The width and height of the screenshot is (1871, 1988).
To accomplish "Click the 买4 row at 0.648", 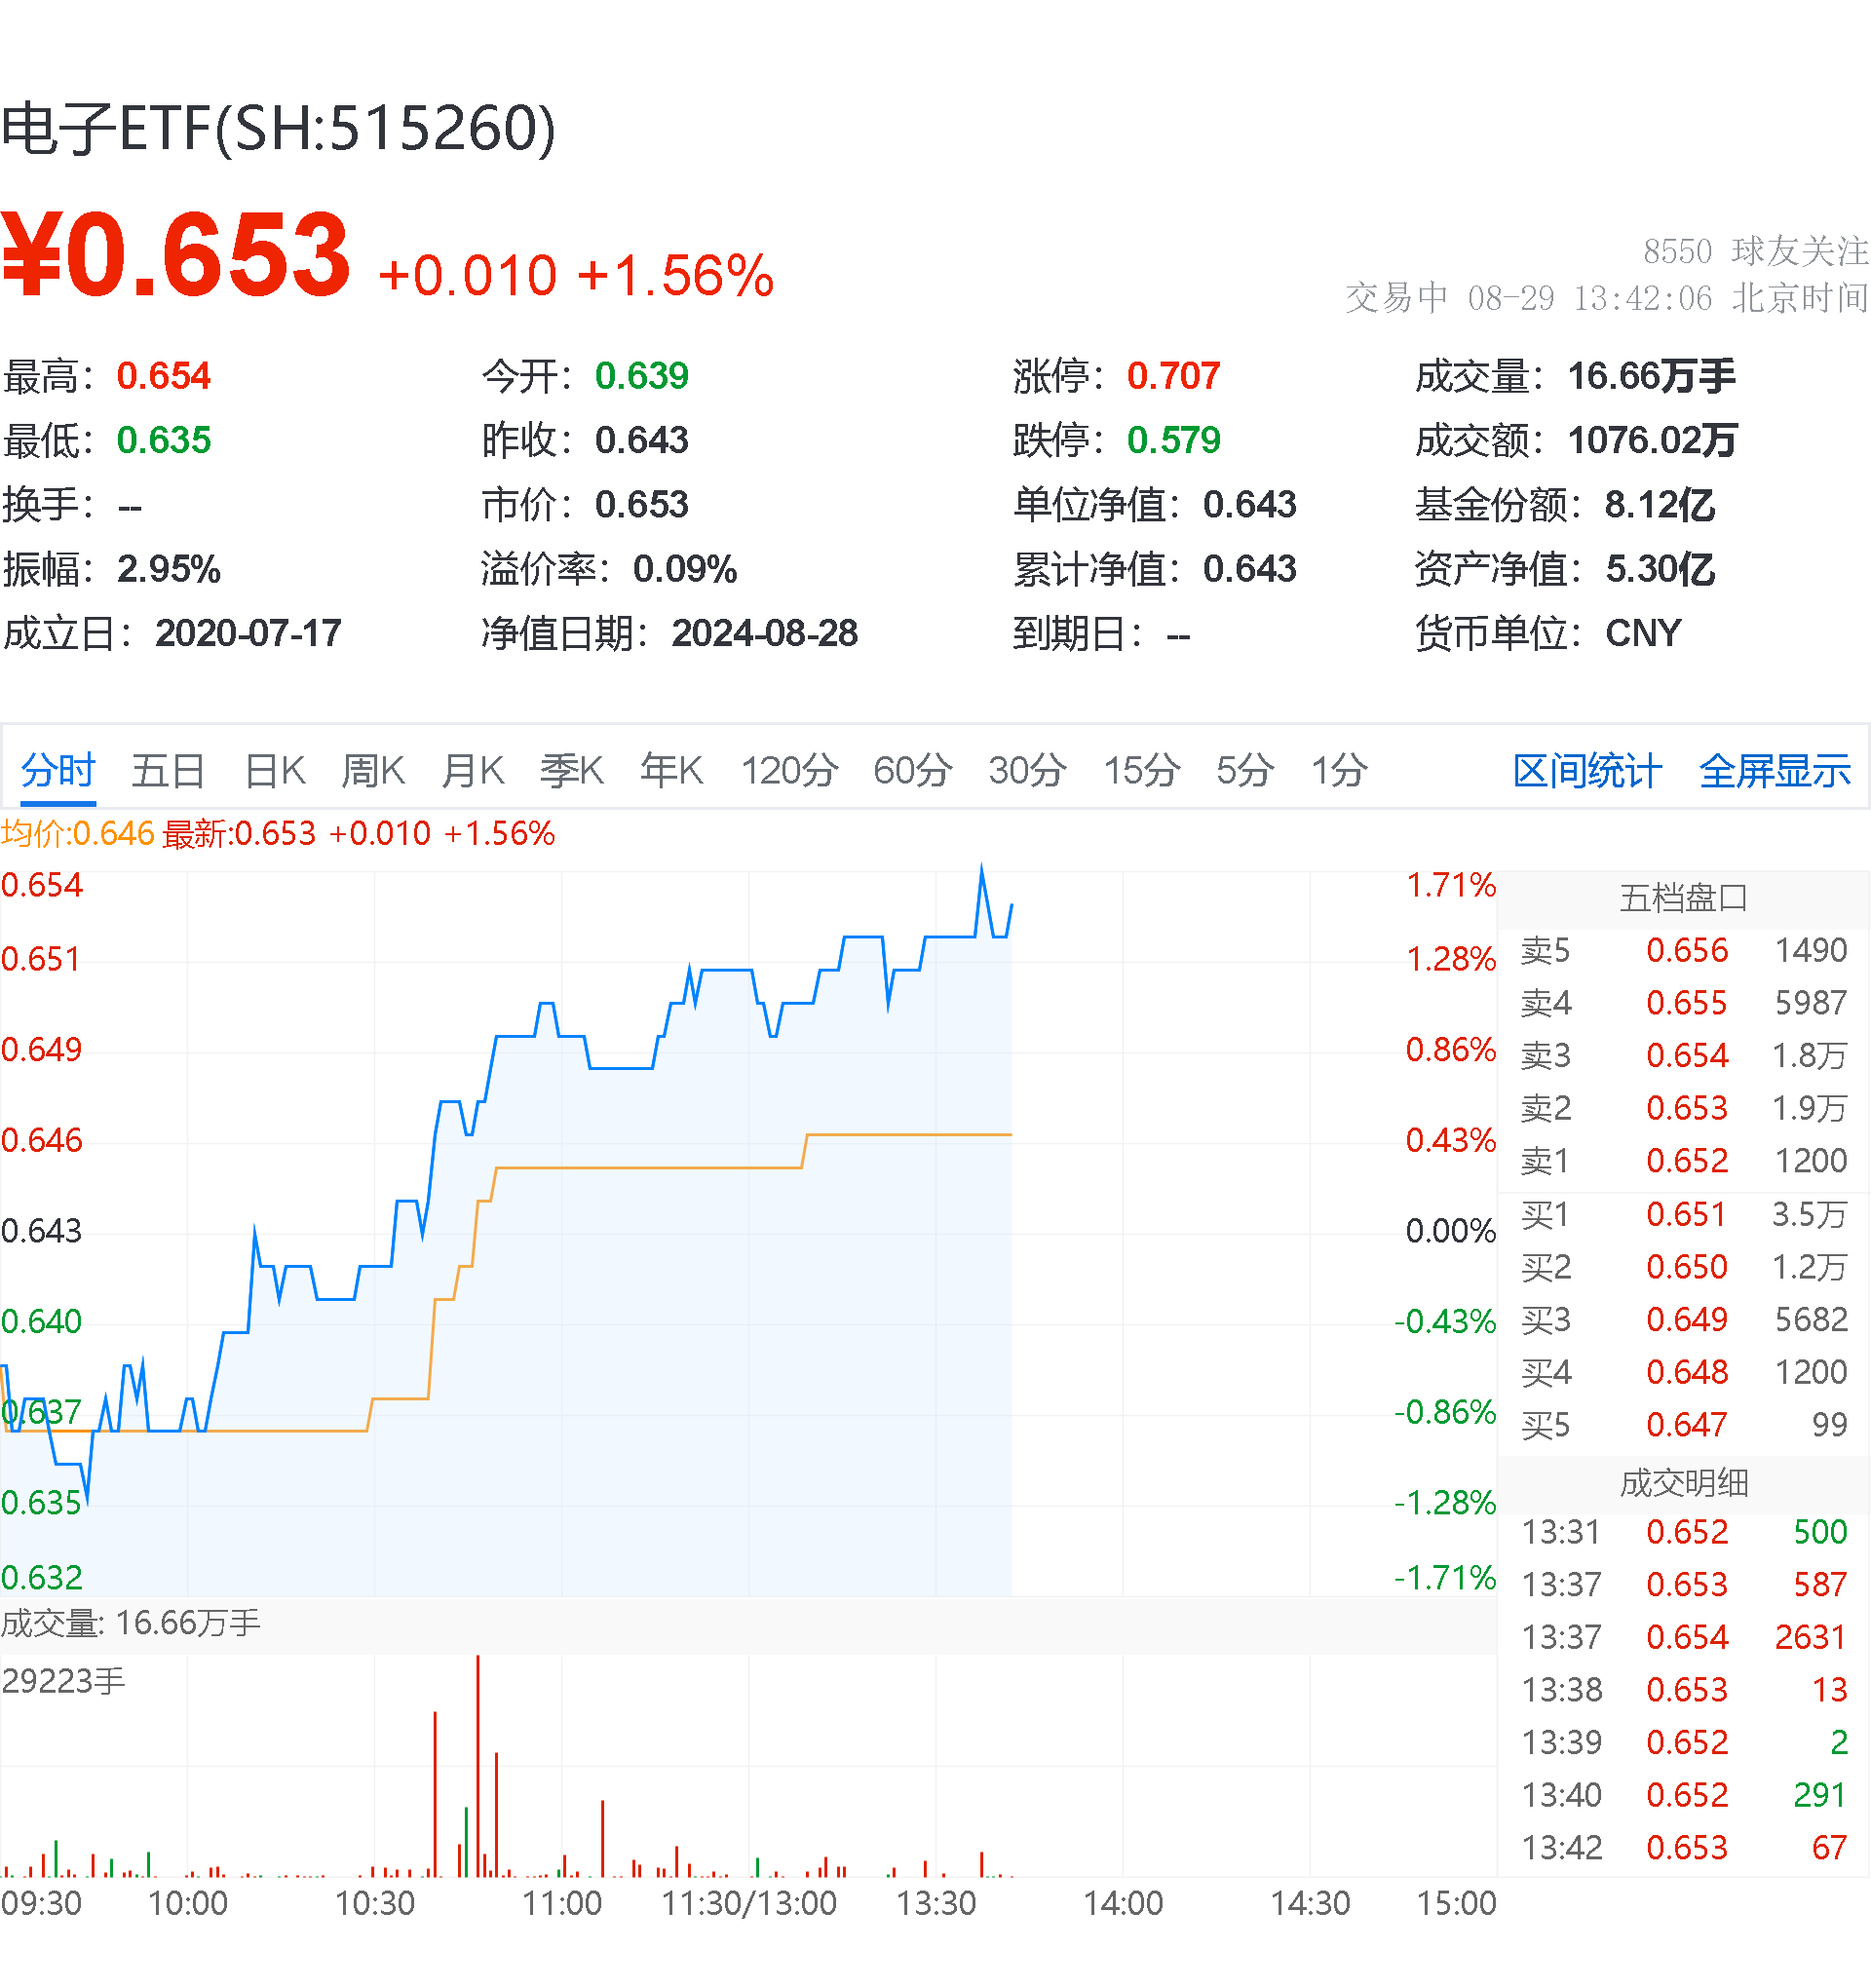I will pos(1684,1372).
